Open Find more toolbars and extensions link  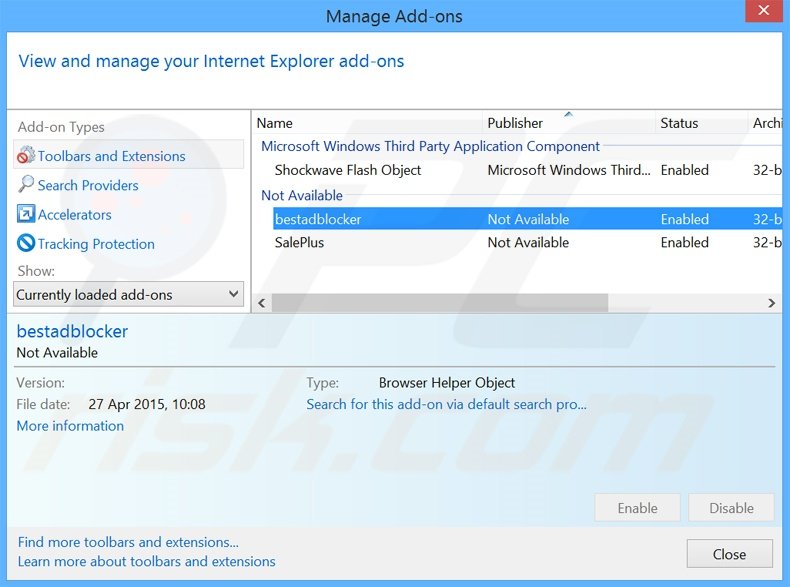128,542
